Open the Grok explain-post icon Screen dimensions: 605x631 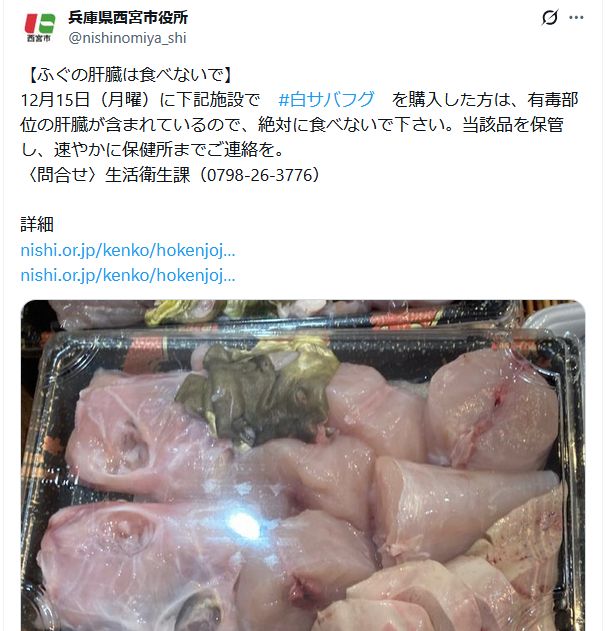click(x=549, y=18)
